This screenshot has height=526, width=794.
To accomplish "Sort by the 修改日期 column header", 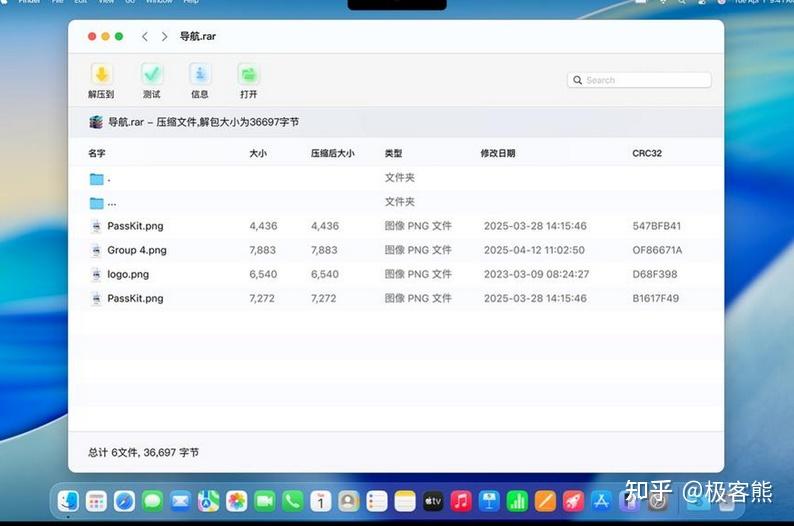I will tap(498, 153).
